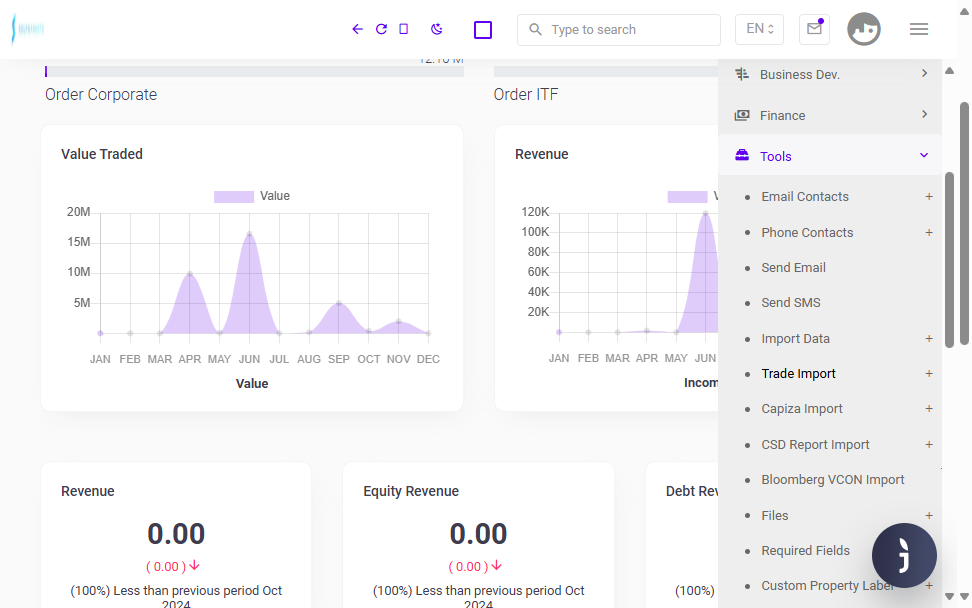
Task: Open the user avatar menu
Action: coord(864,29)
